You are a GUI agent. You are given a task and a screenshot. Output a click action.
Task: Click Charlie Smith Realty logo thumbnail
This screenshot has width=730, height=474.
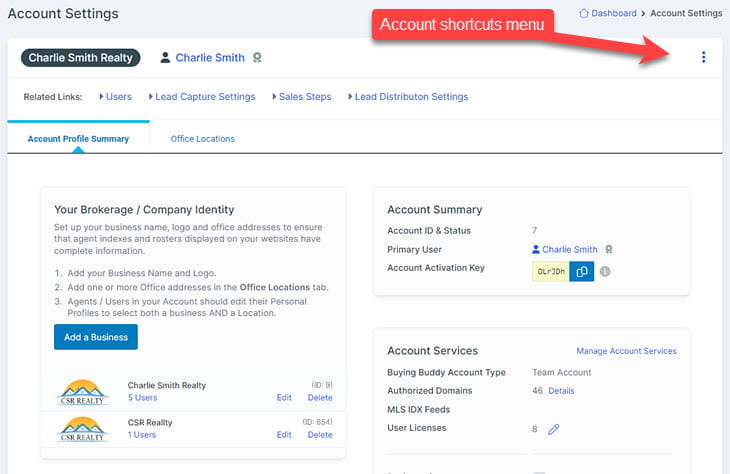(82, 392)
